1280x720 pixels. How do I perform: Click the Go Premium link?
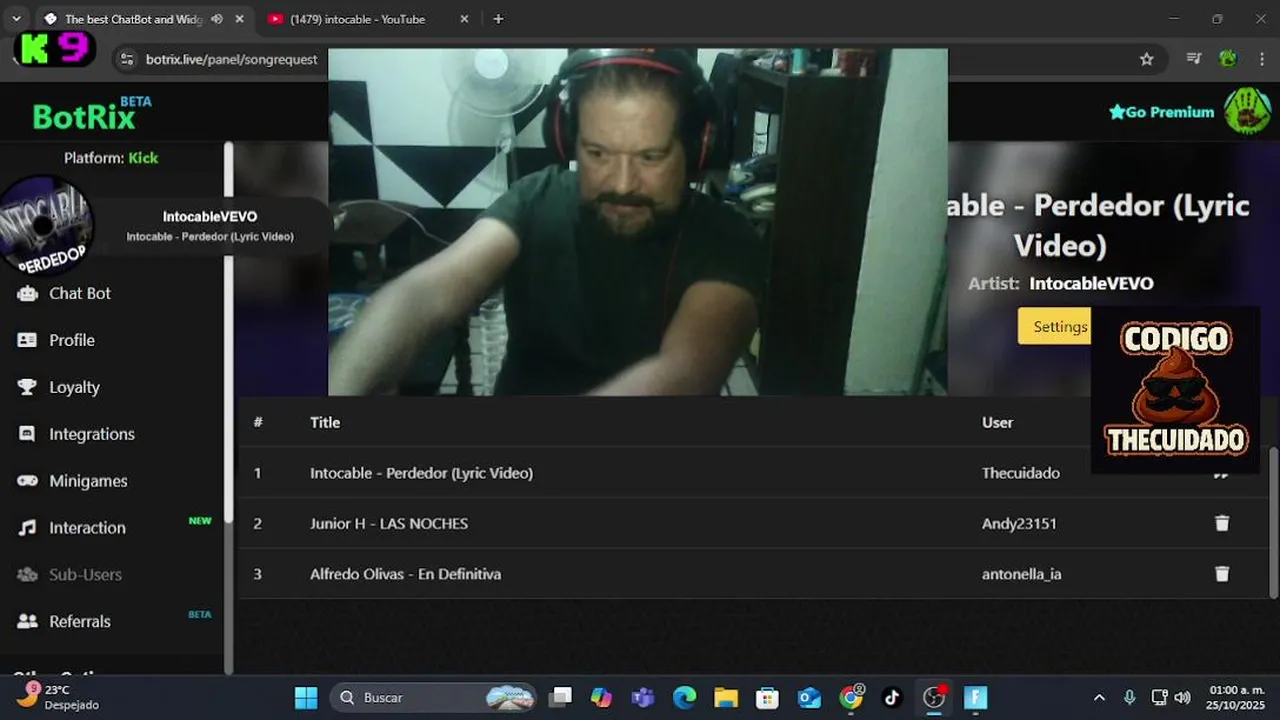pos(1161,112)
